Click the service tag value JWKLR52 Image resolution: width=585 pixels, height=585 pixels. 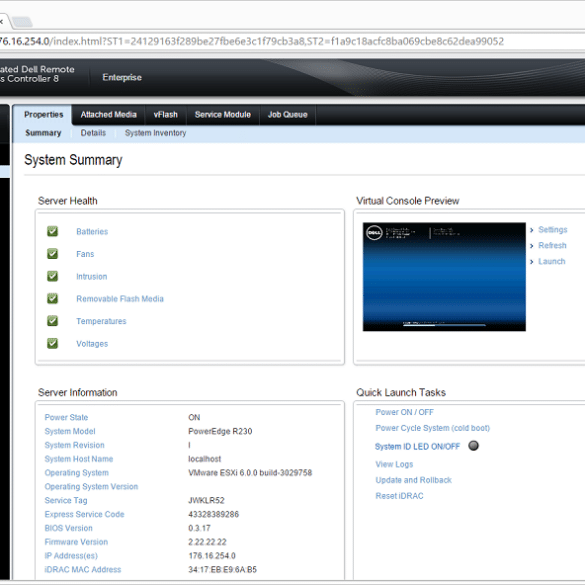206,500
